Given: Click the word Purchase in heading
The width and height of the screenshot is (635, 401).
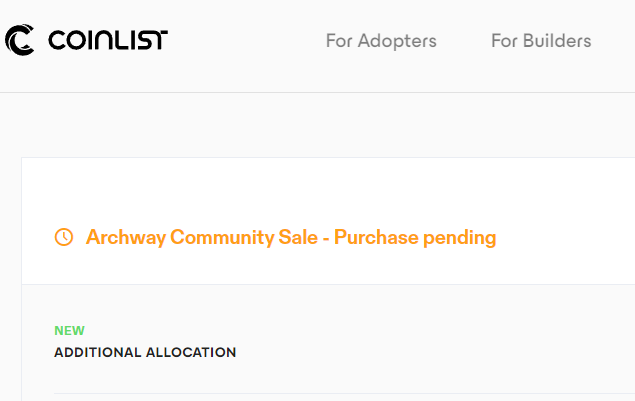Looking at the screenshot, I should click(x=376, y=237).
